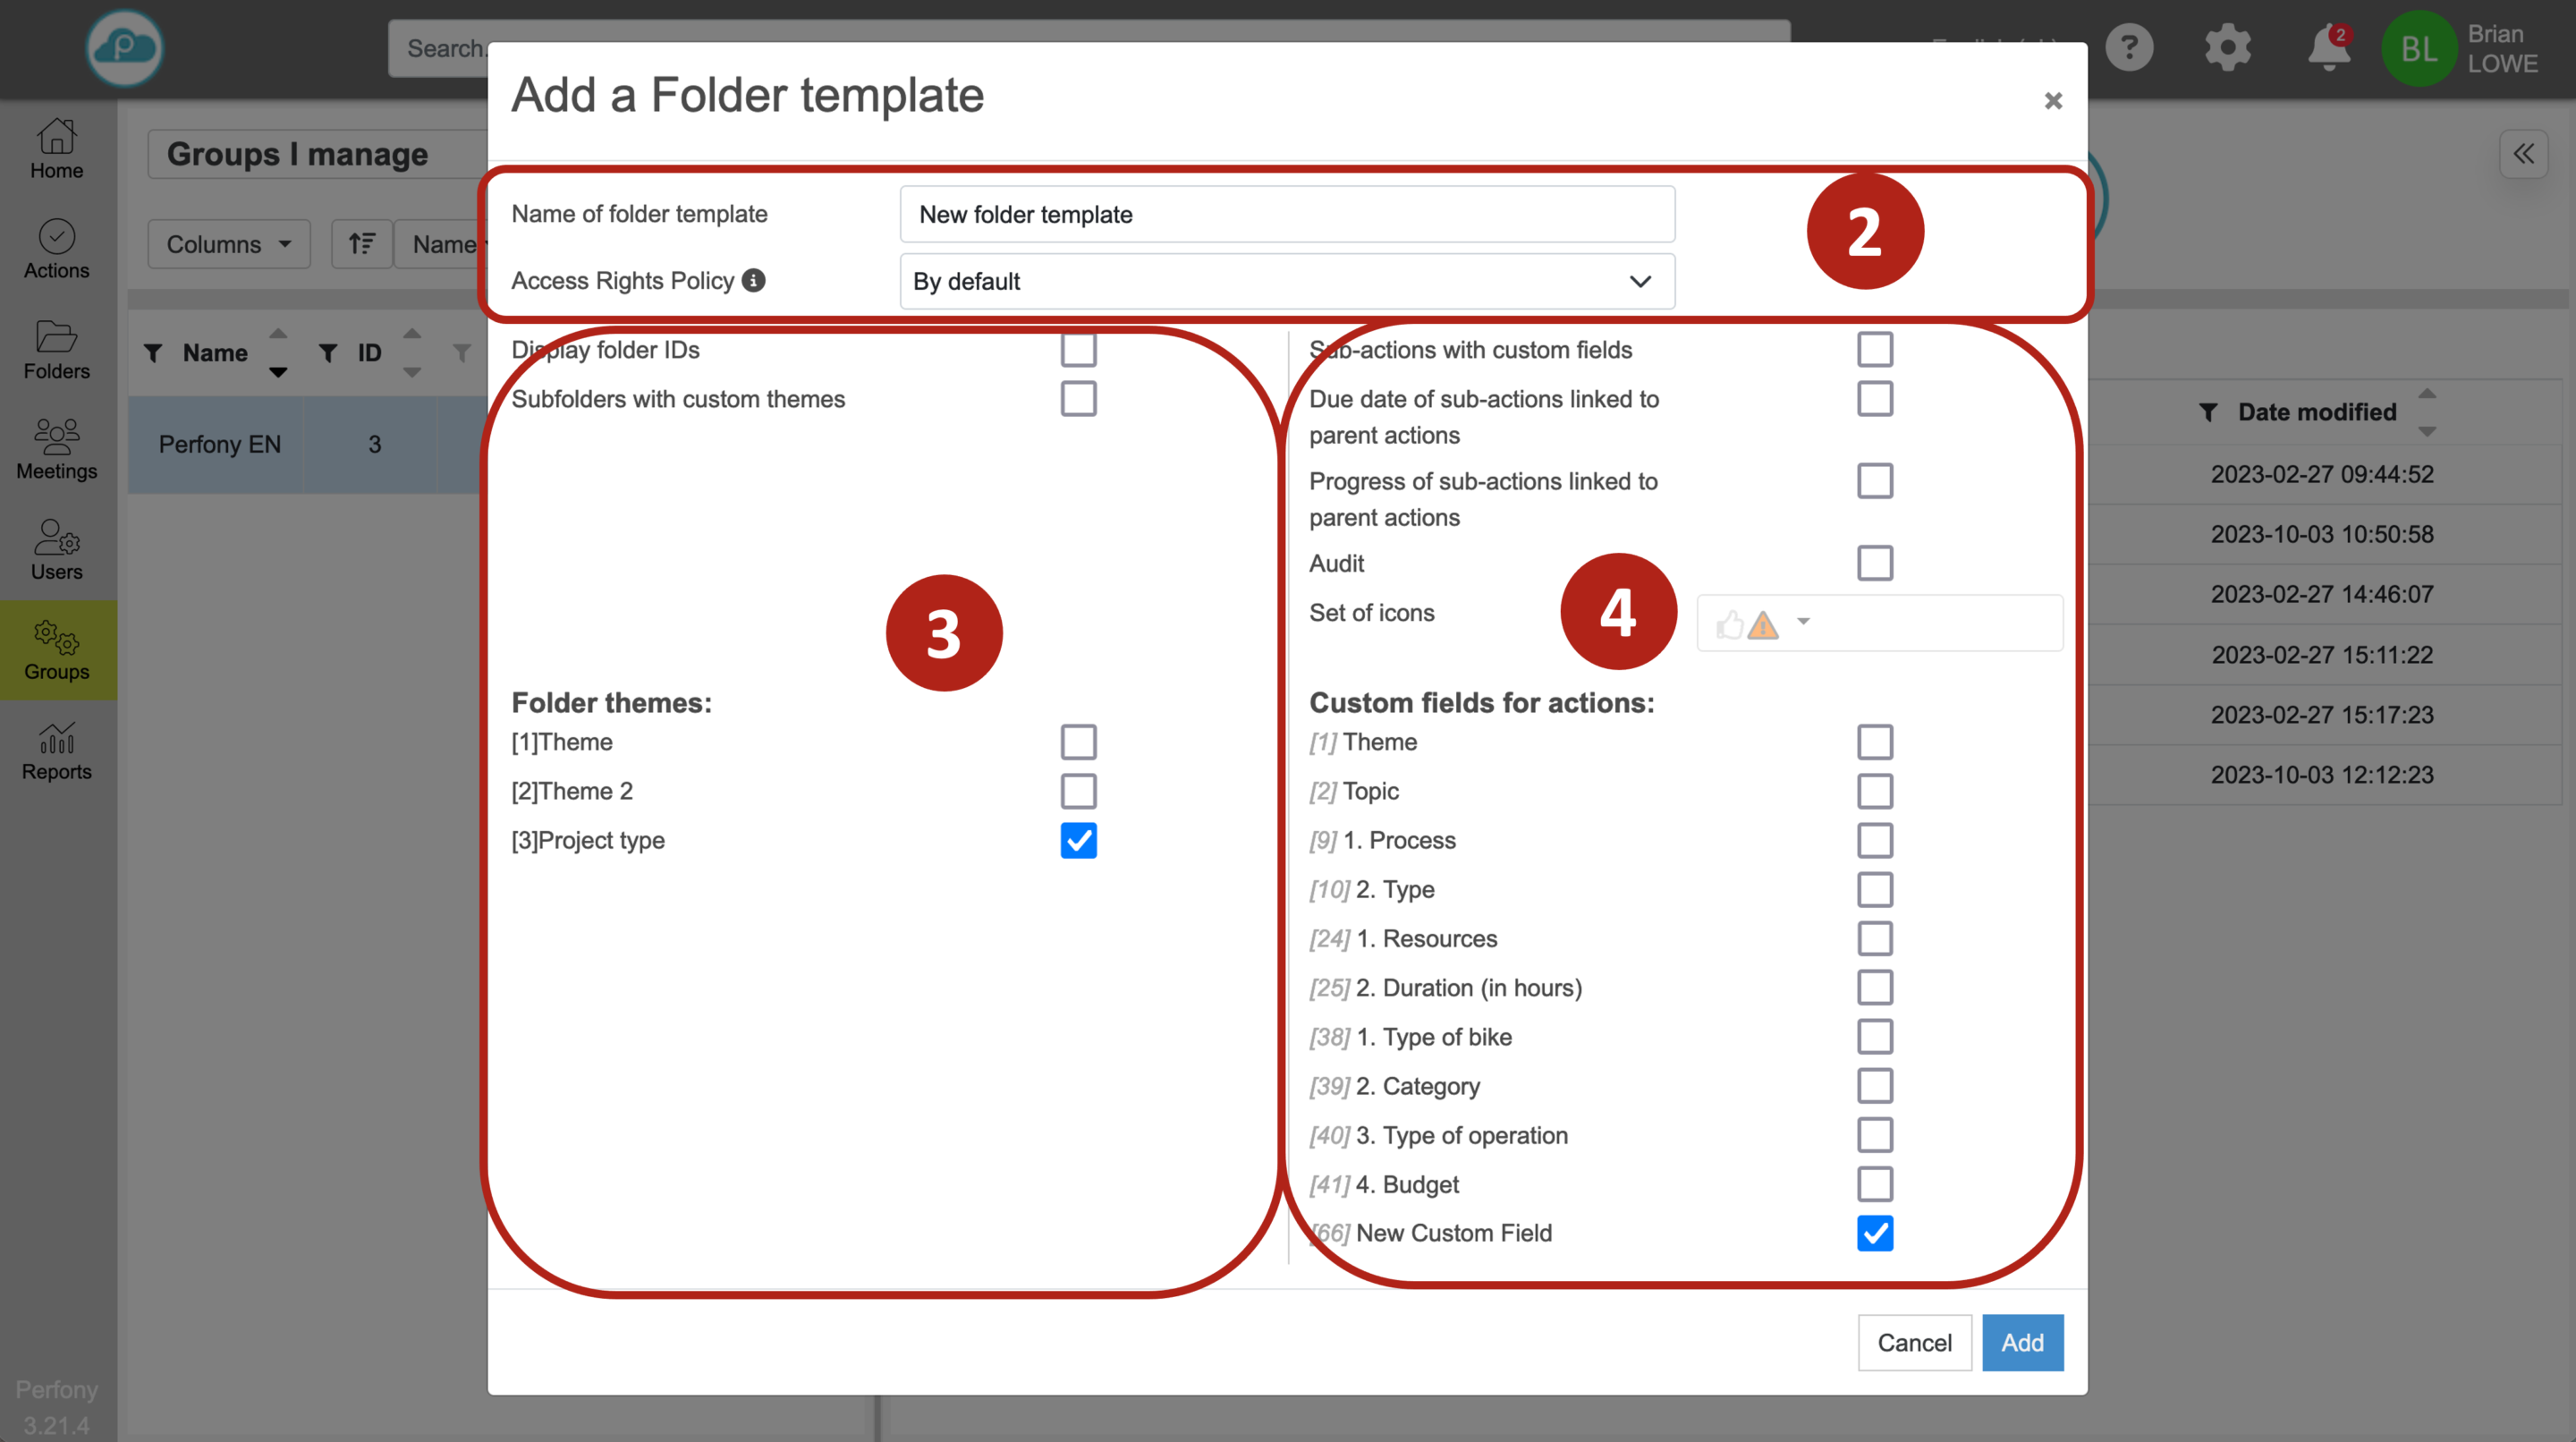2576x1442 pixels.
Task: Enable the Display folder IDs checkbox
Action: point(1078,350)
